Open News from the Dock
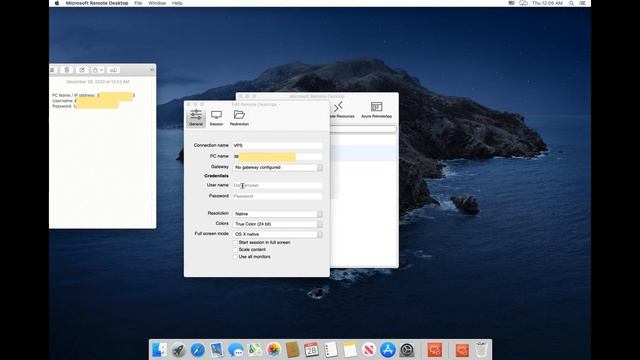This screenshot has width=640, height=360. (369, 350)
